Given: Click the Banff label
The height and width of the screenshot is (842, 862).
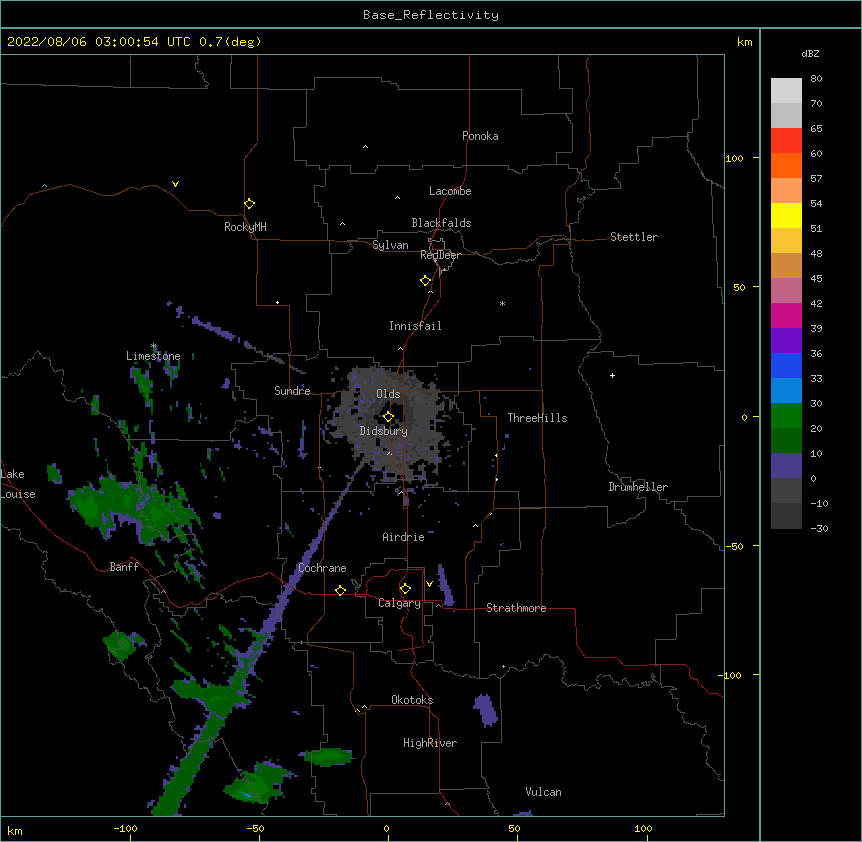Looking at the screenshot, I should pos(124,567).
